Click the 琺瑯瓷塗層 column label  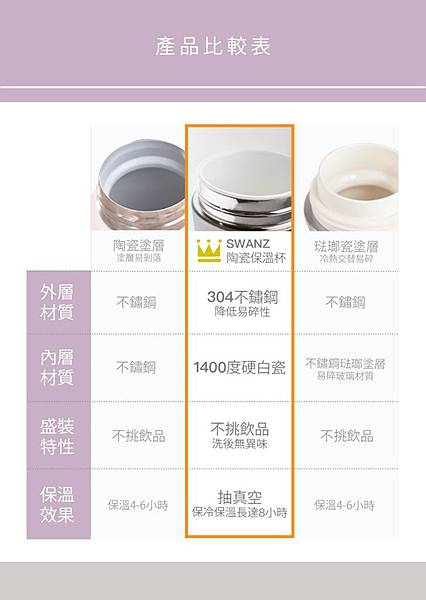point(346,251)
